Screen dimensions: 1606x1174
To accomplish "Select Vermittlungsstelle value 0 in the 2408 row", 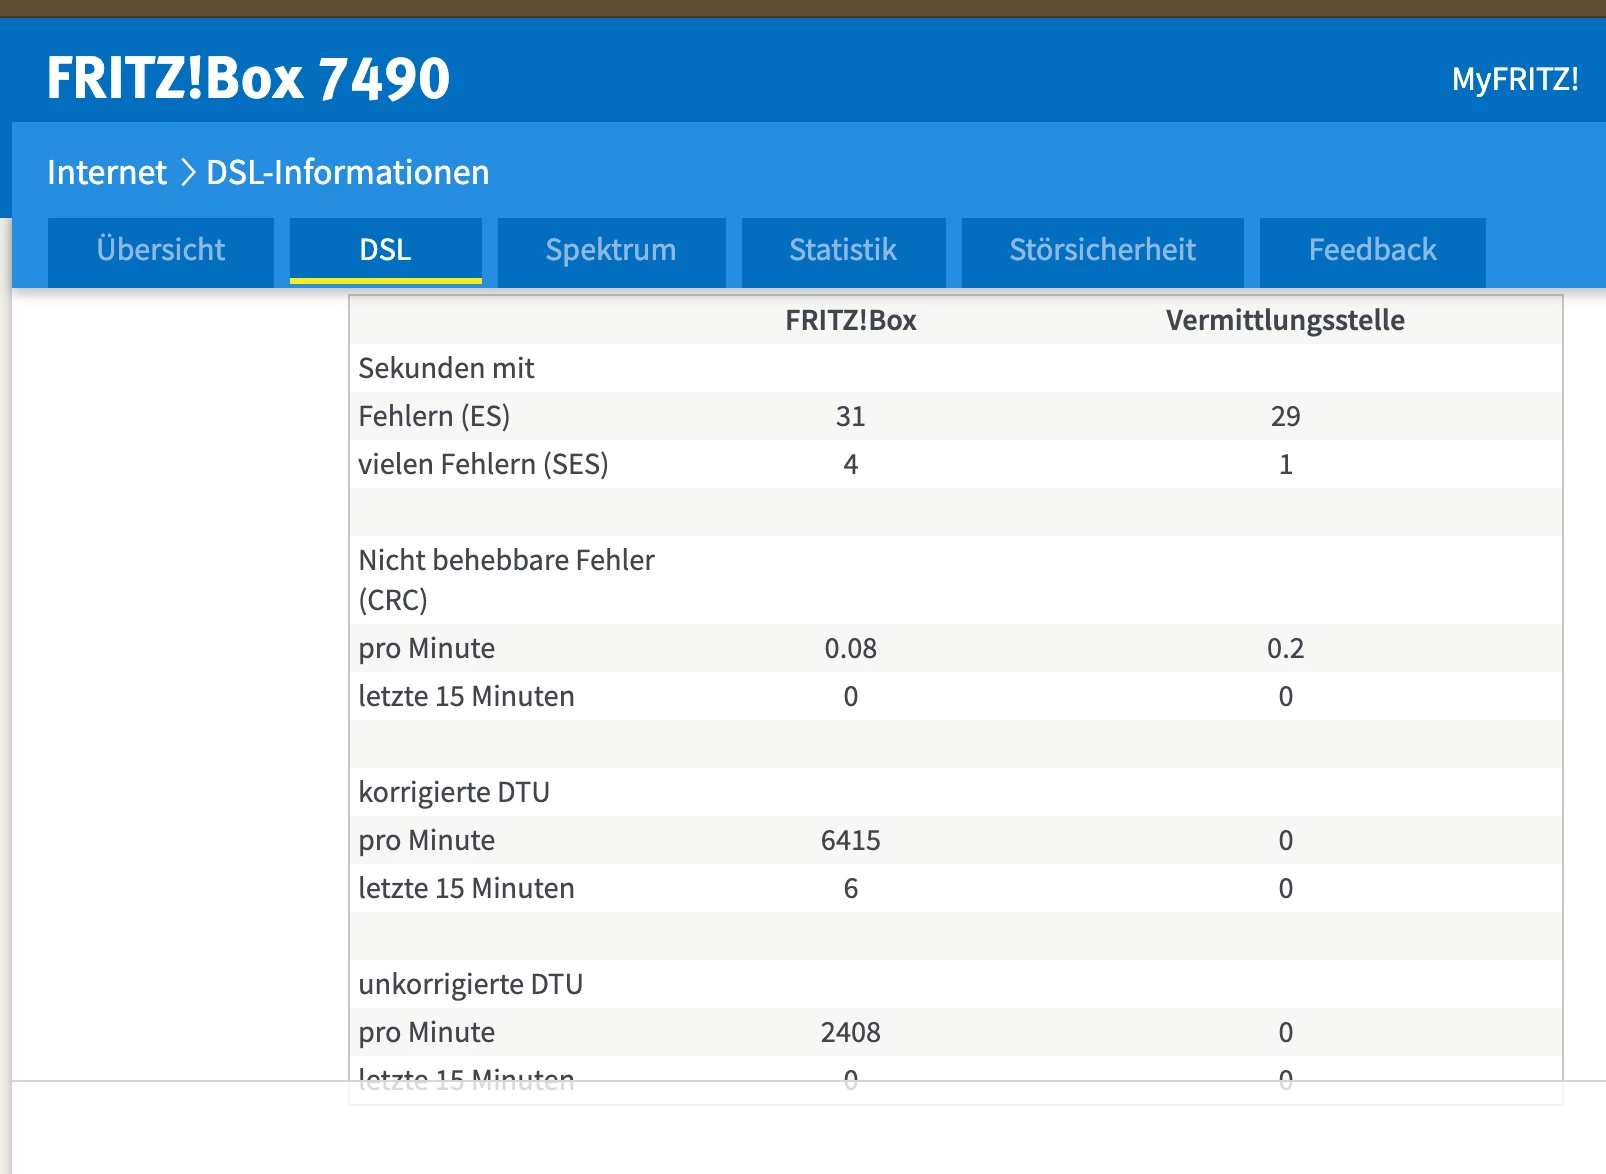I will pyautogui.click(x=1286, y=1032).
